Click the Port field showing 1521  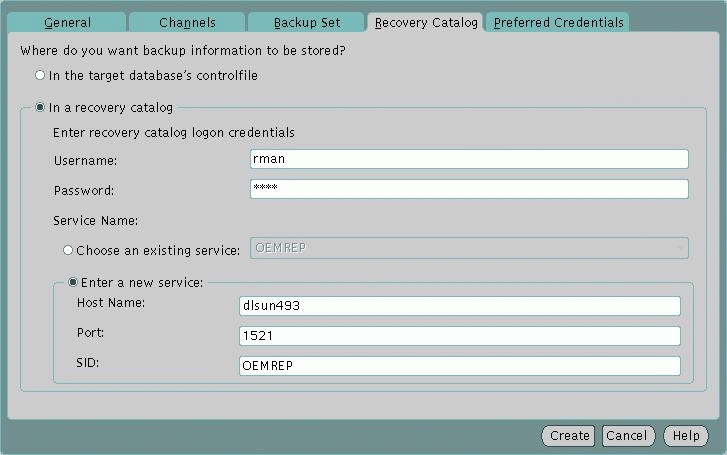click(460, 336)
